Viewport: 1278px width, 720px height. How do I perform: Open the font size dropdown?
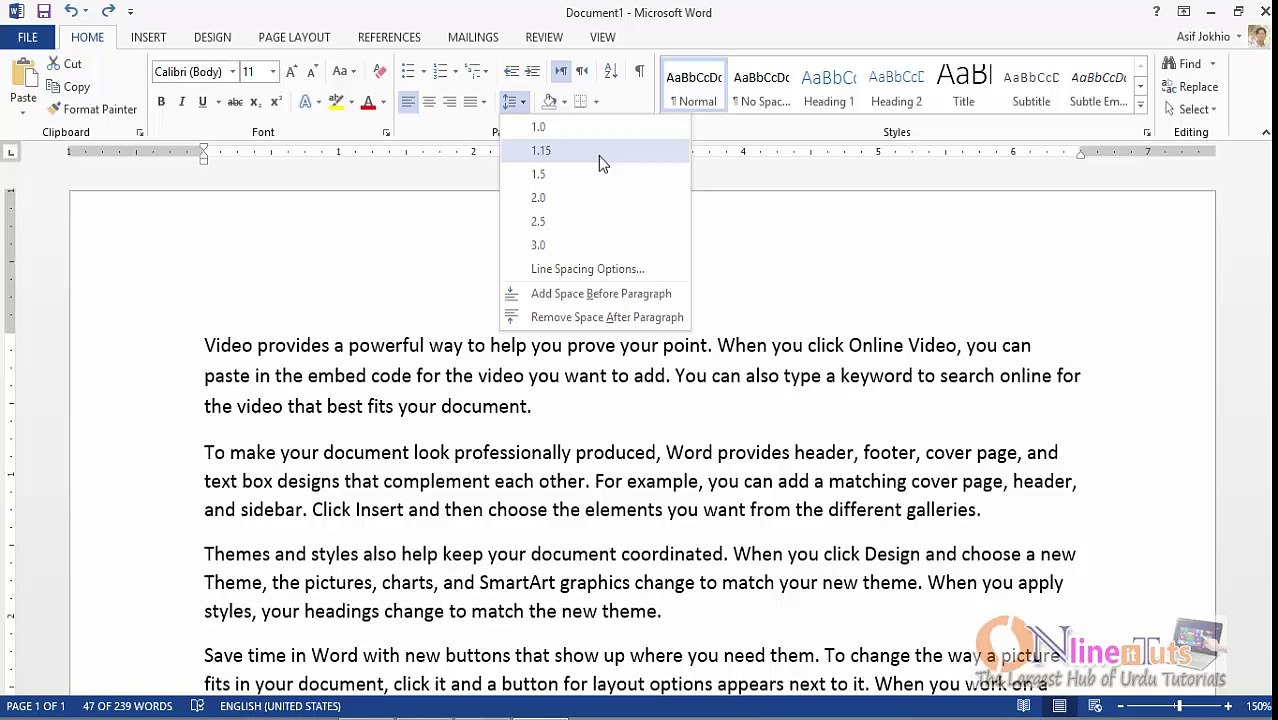click(x=272, y=72)
